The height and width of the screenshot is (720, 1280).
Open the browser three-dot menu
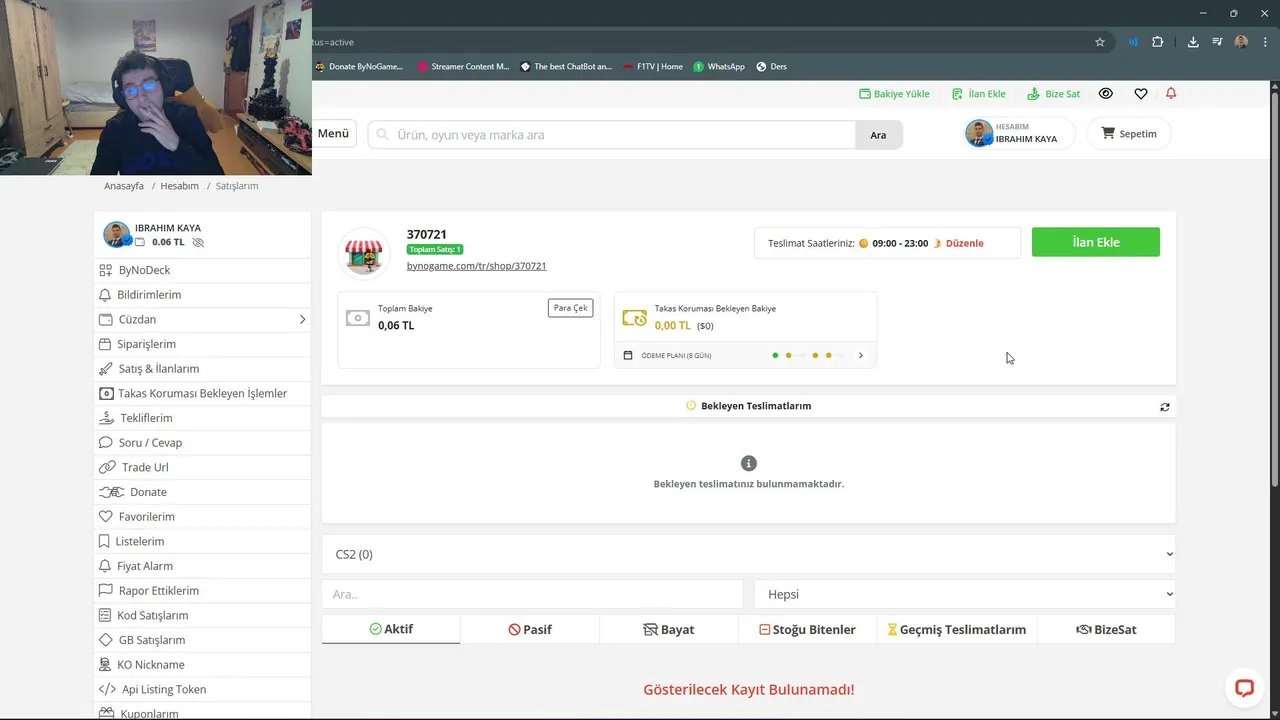(1265, 42)
